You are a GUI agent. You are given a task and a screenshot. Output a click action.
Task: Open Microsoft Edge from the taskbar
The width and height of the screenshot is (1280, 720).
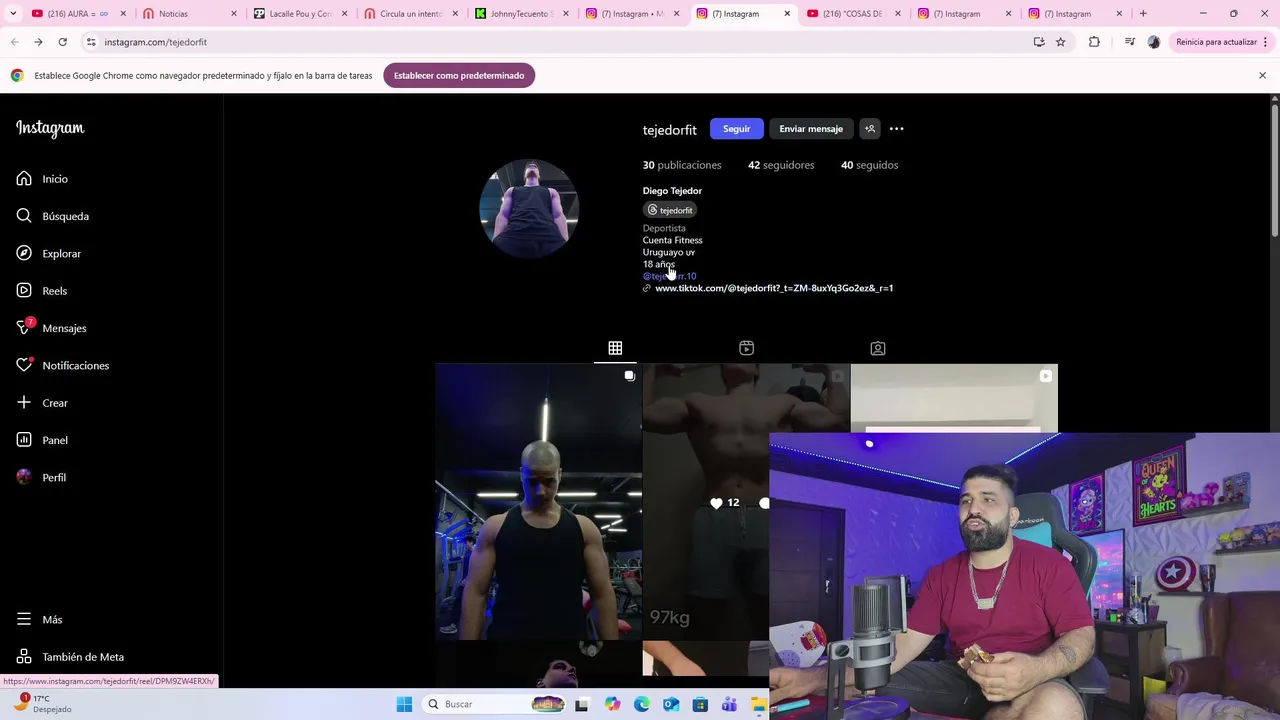point(641,704)
